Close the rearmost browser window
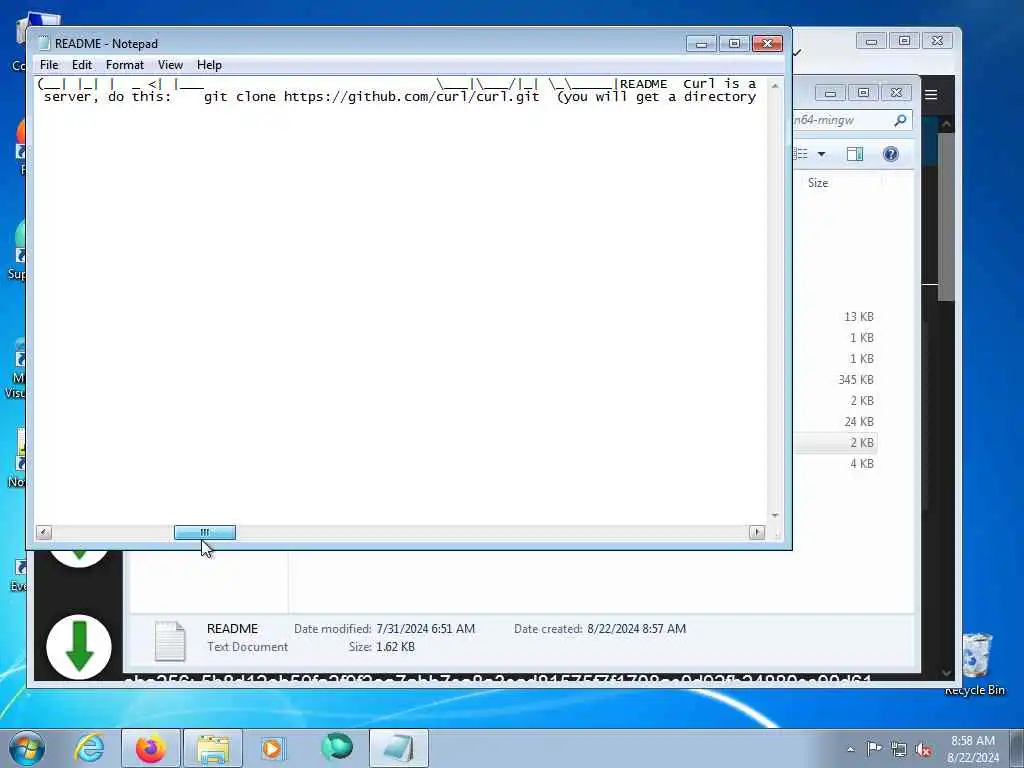 pos(937,40)
